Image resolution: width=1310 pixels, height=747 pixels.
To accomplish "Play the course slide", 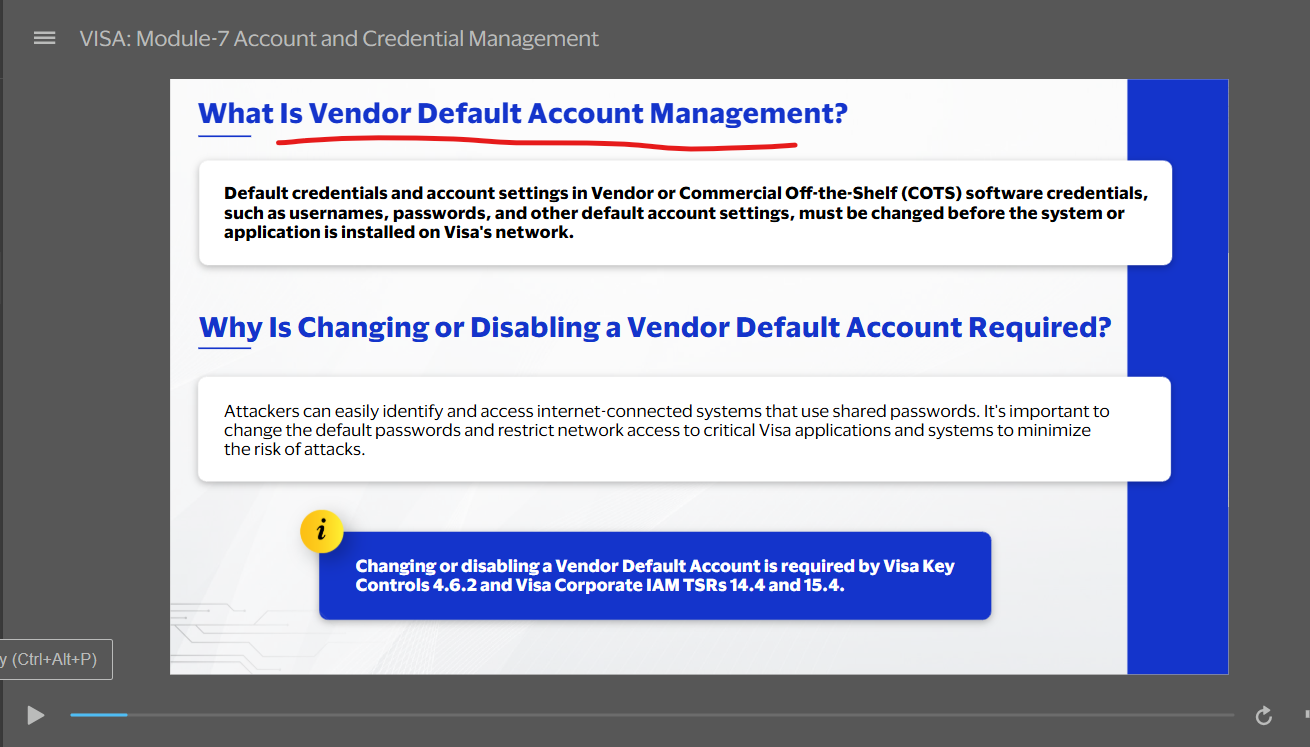I will click(x=36, y=715).
